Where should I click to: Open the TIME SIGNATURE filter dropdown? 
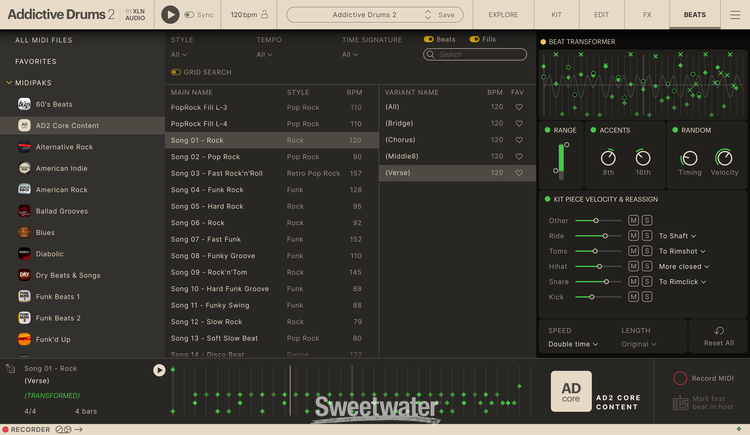[x=350, y=55]
